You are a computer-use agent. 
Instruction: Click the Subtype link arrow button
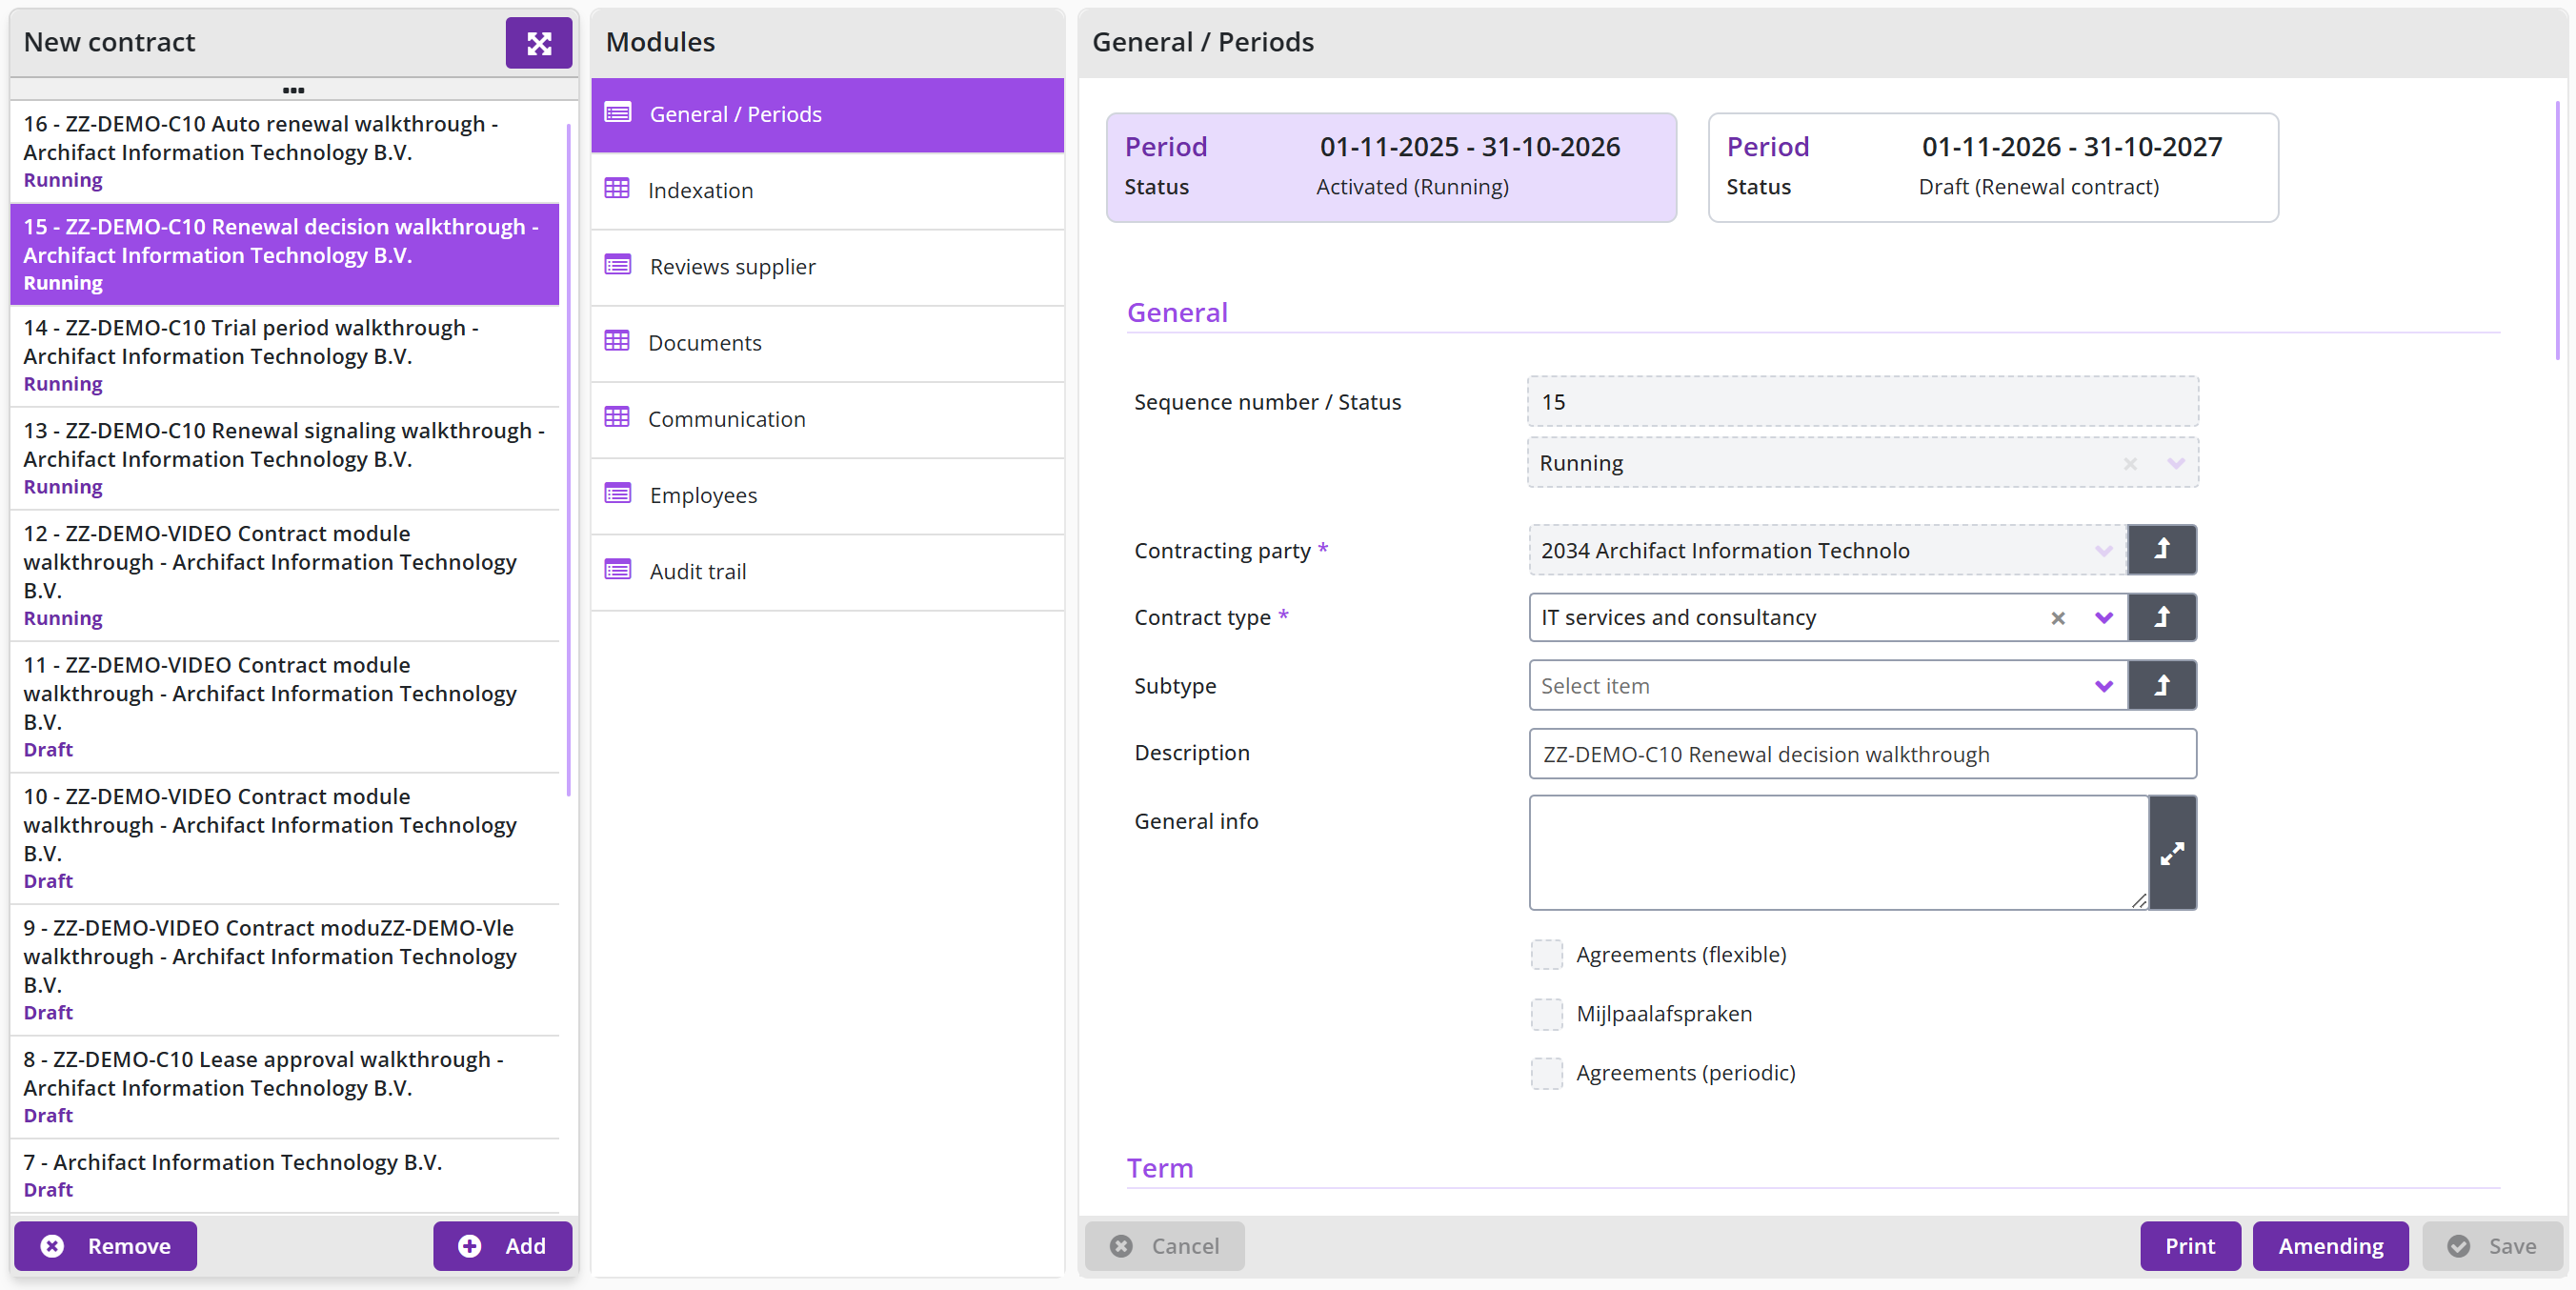tap(2161, 685)
